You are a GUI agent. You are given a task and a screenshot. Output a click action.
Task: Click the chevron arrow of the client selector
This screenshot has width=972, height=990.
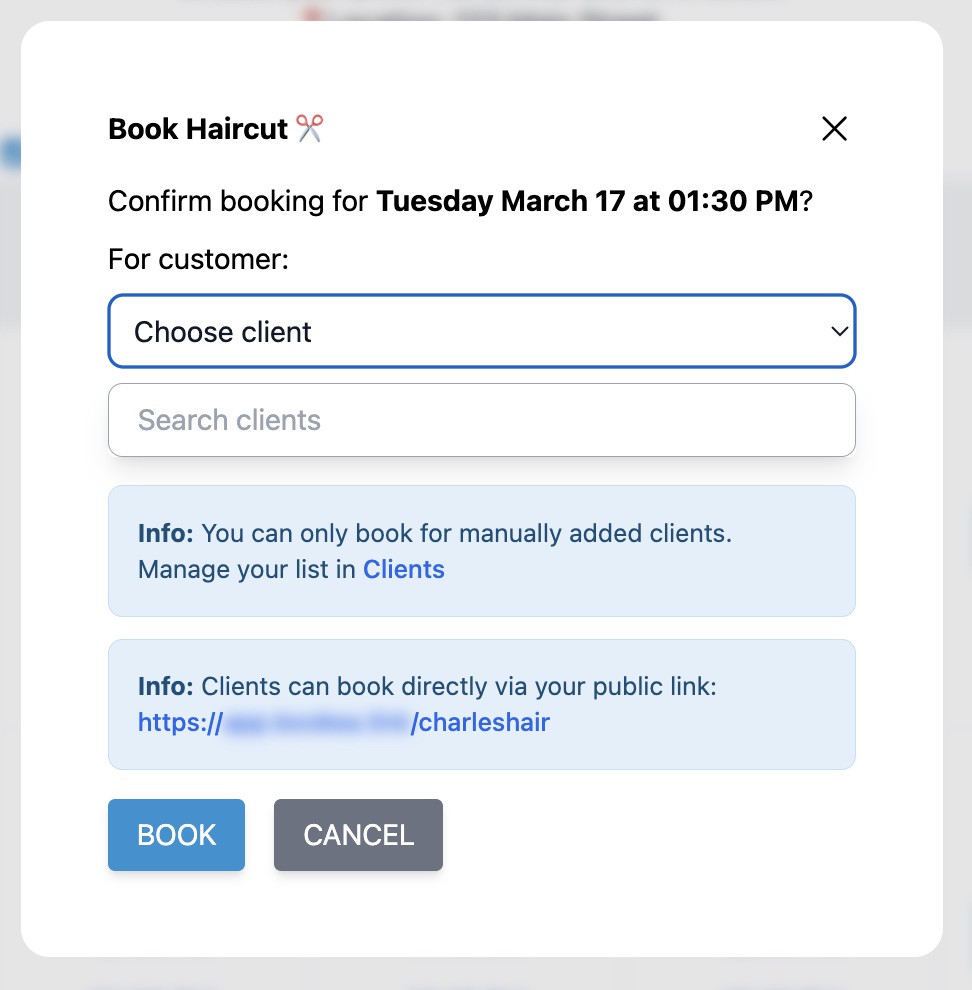839,331
